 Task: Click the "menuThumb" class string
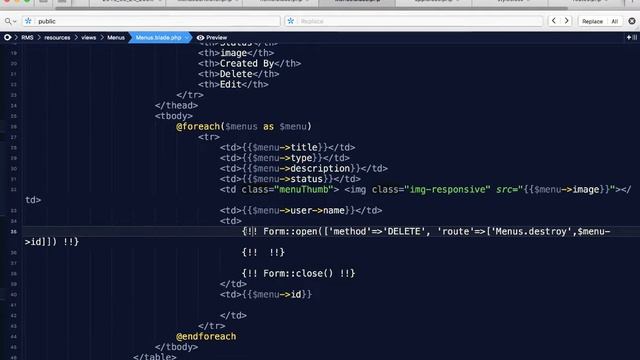[x=304, y=189]
